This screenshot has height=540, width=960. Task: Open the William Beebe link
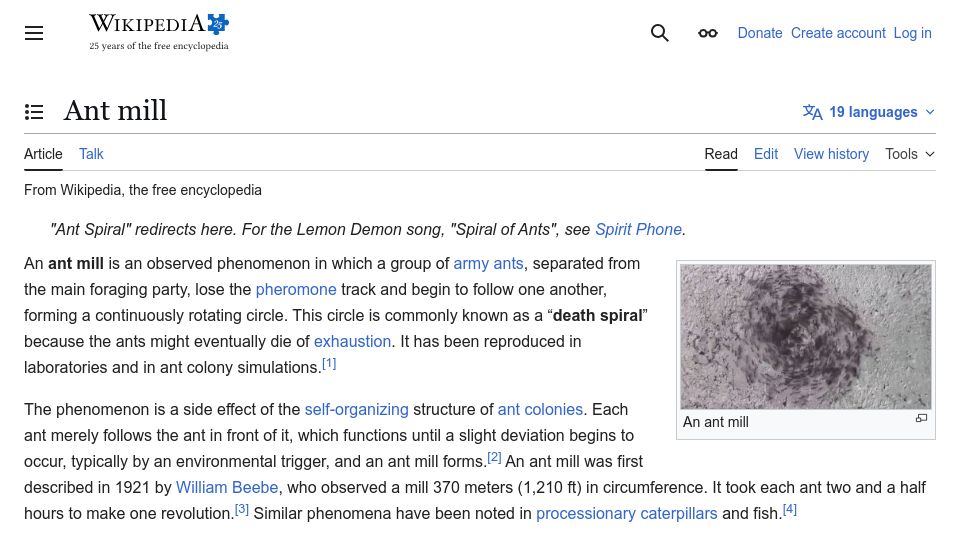tap(227, 487)
